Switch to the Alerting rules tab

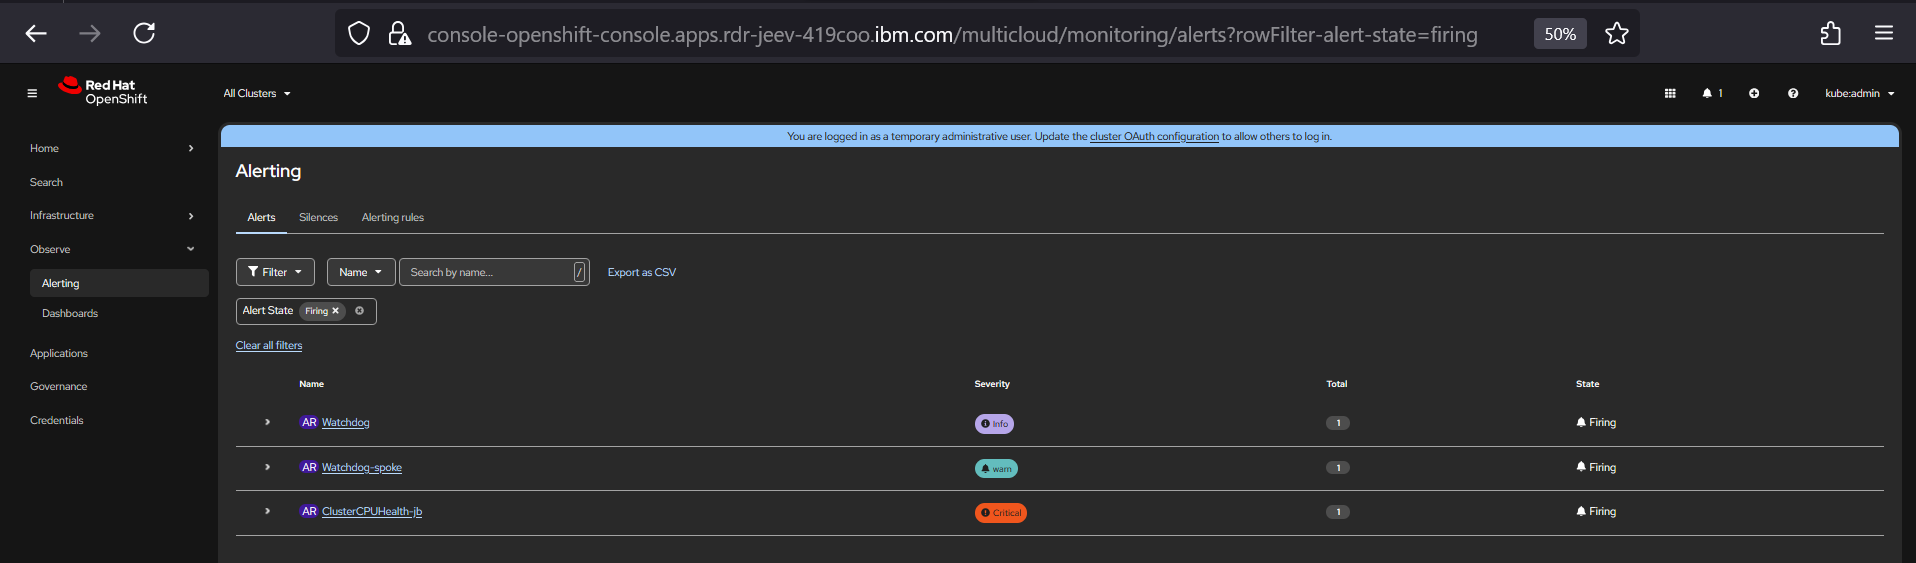pyautogui.click(x=392, y=217)
